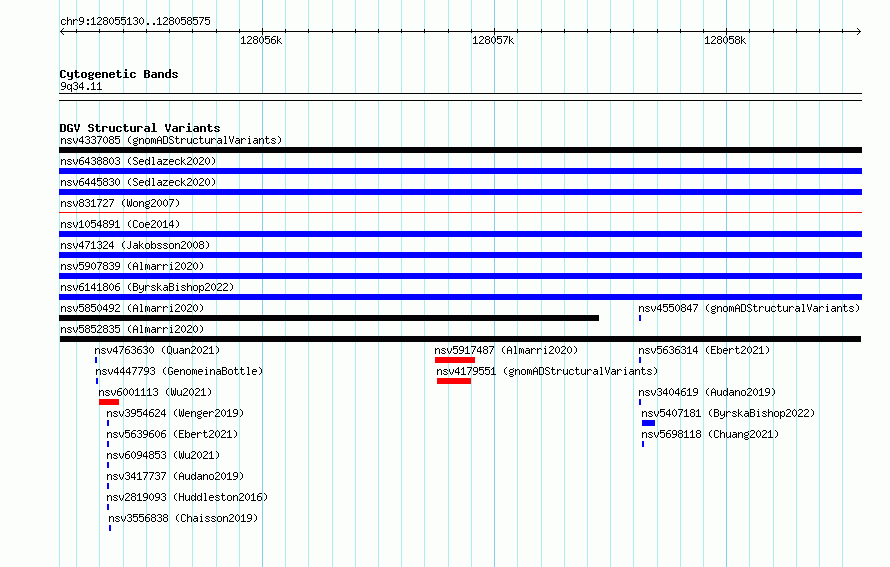Click the blue bar under nsv6445830
This screenshot has height=567, width=890.
click(460, 192)
